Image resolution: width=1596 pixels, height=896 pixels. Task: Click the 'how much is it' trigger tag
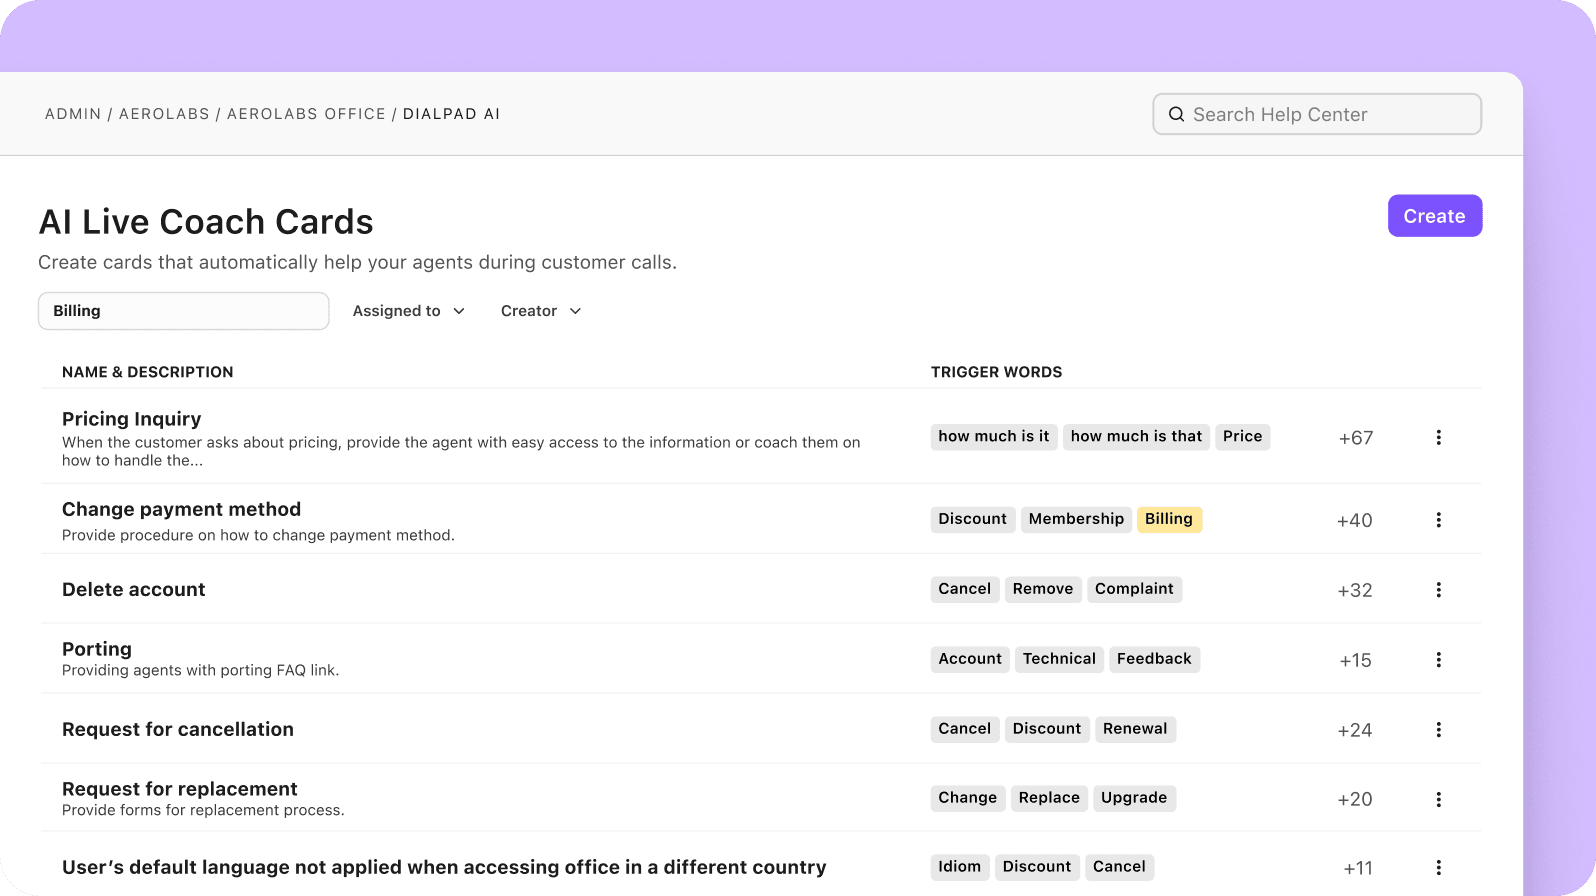[x=994, y=437]
